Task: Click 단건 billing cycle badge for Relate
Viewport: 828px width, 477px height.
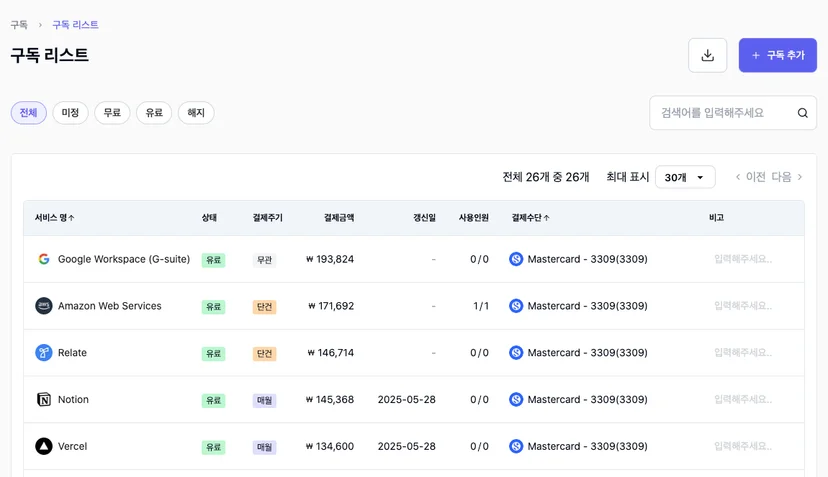Action: [265, 353]
